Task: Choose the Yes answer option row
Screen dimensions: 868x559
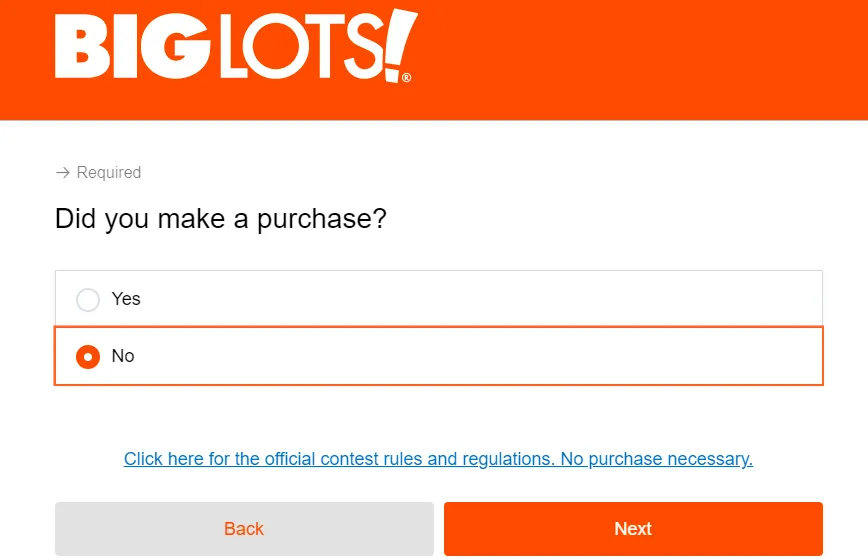Action: (450, 298)
